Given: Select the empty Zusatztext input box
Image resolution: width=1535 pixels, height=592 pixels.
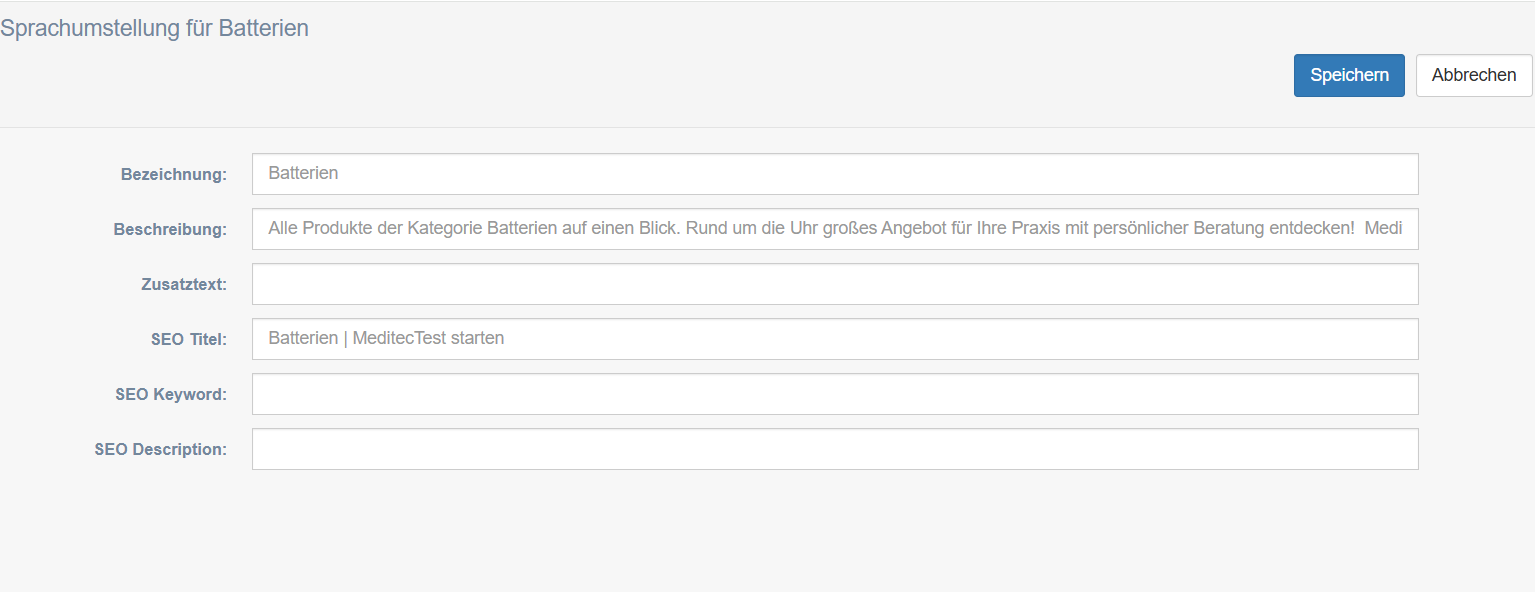Looking at the screenshot, I should click(835, 284).
